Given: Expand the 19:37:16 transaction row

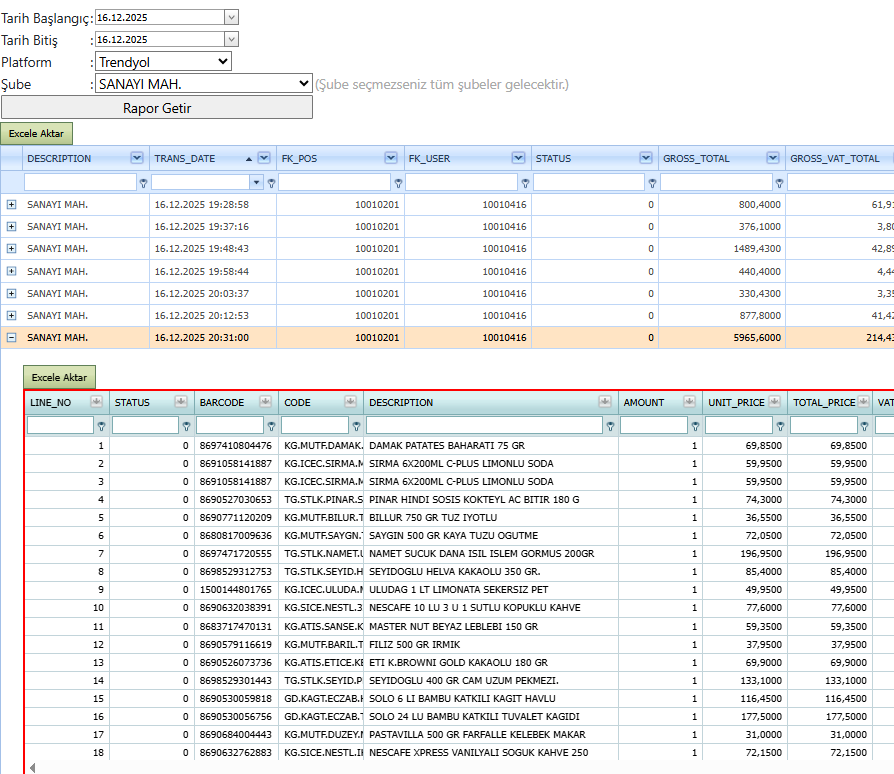Looking at the screenshot, I should pos(11,226).
